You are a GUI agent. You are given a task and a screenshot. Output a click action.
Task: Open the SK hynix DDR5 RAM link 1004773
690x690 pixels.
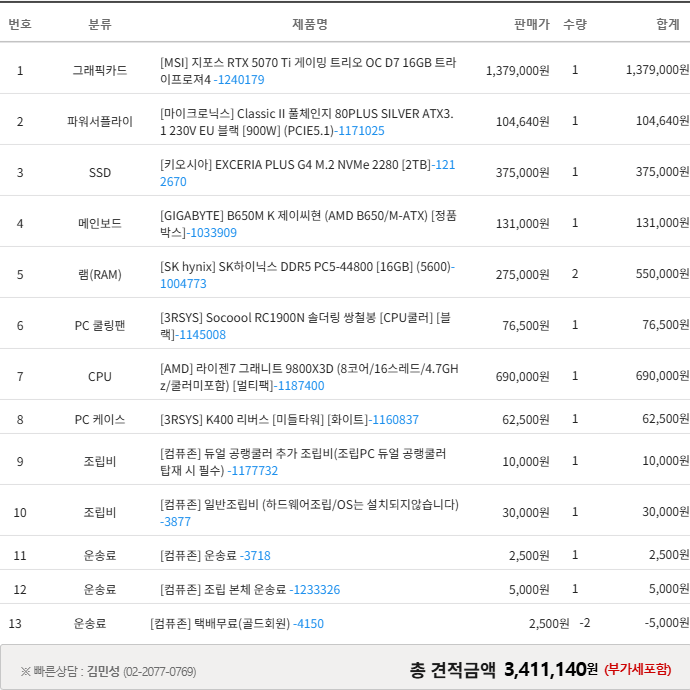point(183,283)
